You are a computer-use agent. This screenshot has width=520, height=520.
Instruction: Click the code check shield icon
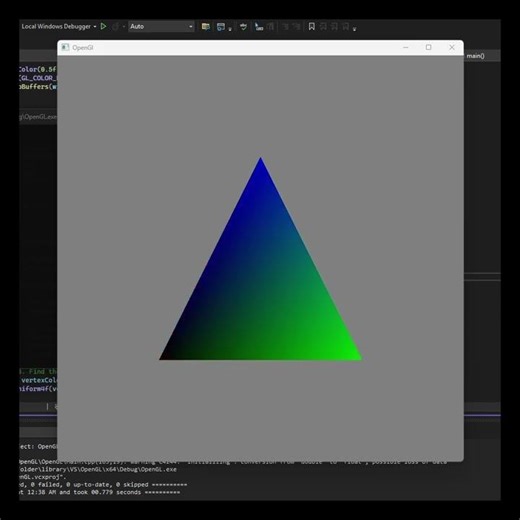(244, 27)
